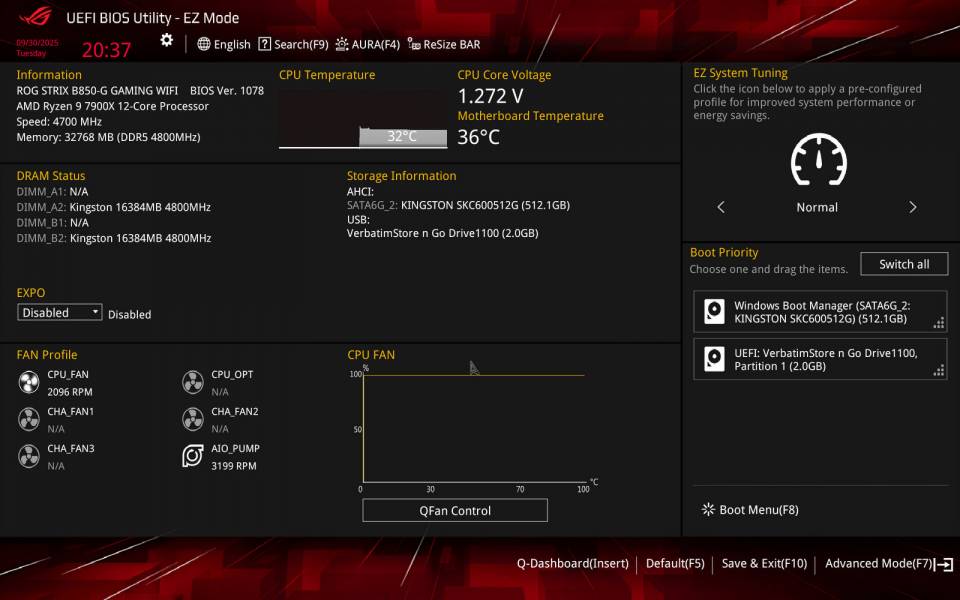Click the left chevron in EZ System Tuning

pos(720,207)
